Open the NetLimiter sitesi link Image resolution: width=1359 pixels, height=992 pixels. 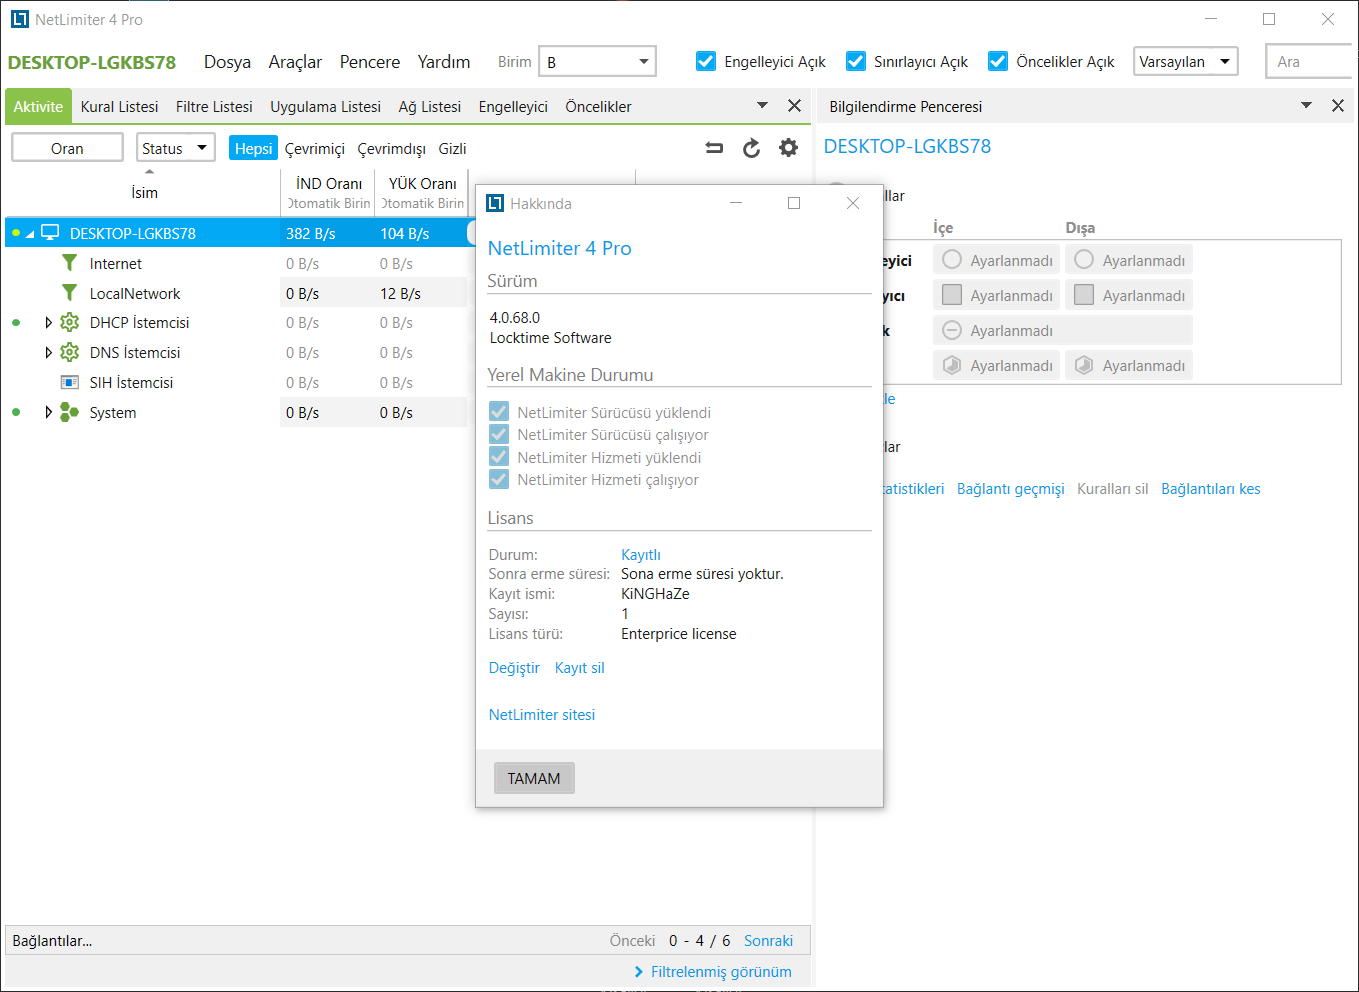coord(542,714)
